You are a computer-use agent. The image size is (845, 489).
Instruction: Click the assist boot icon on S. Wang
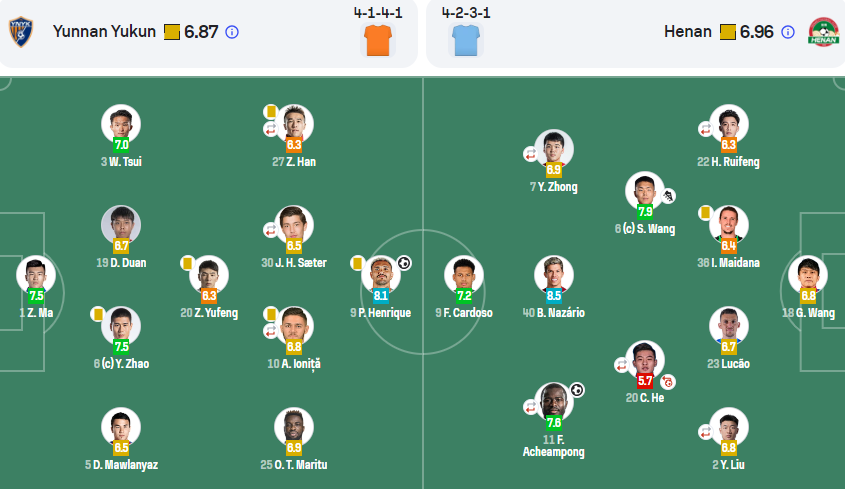click(668, 196)
